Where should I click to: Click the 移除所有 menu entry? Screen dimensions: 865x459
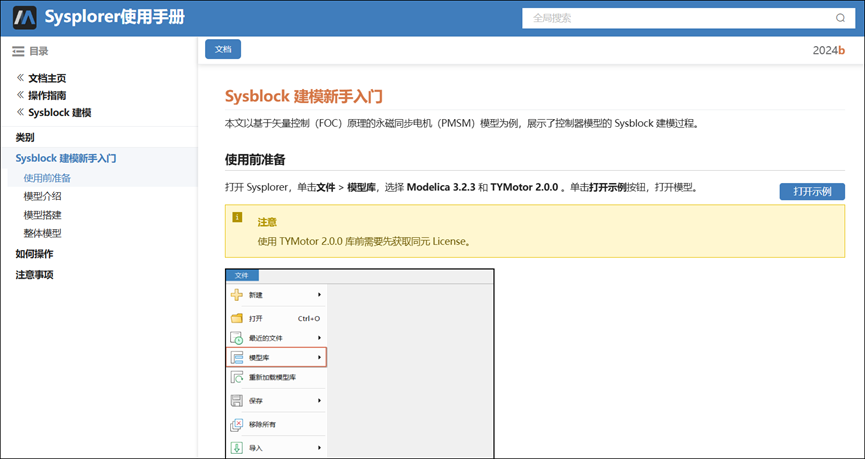pyautogui.click(x=276, y=425)
